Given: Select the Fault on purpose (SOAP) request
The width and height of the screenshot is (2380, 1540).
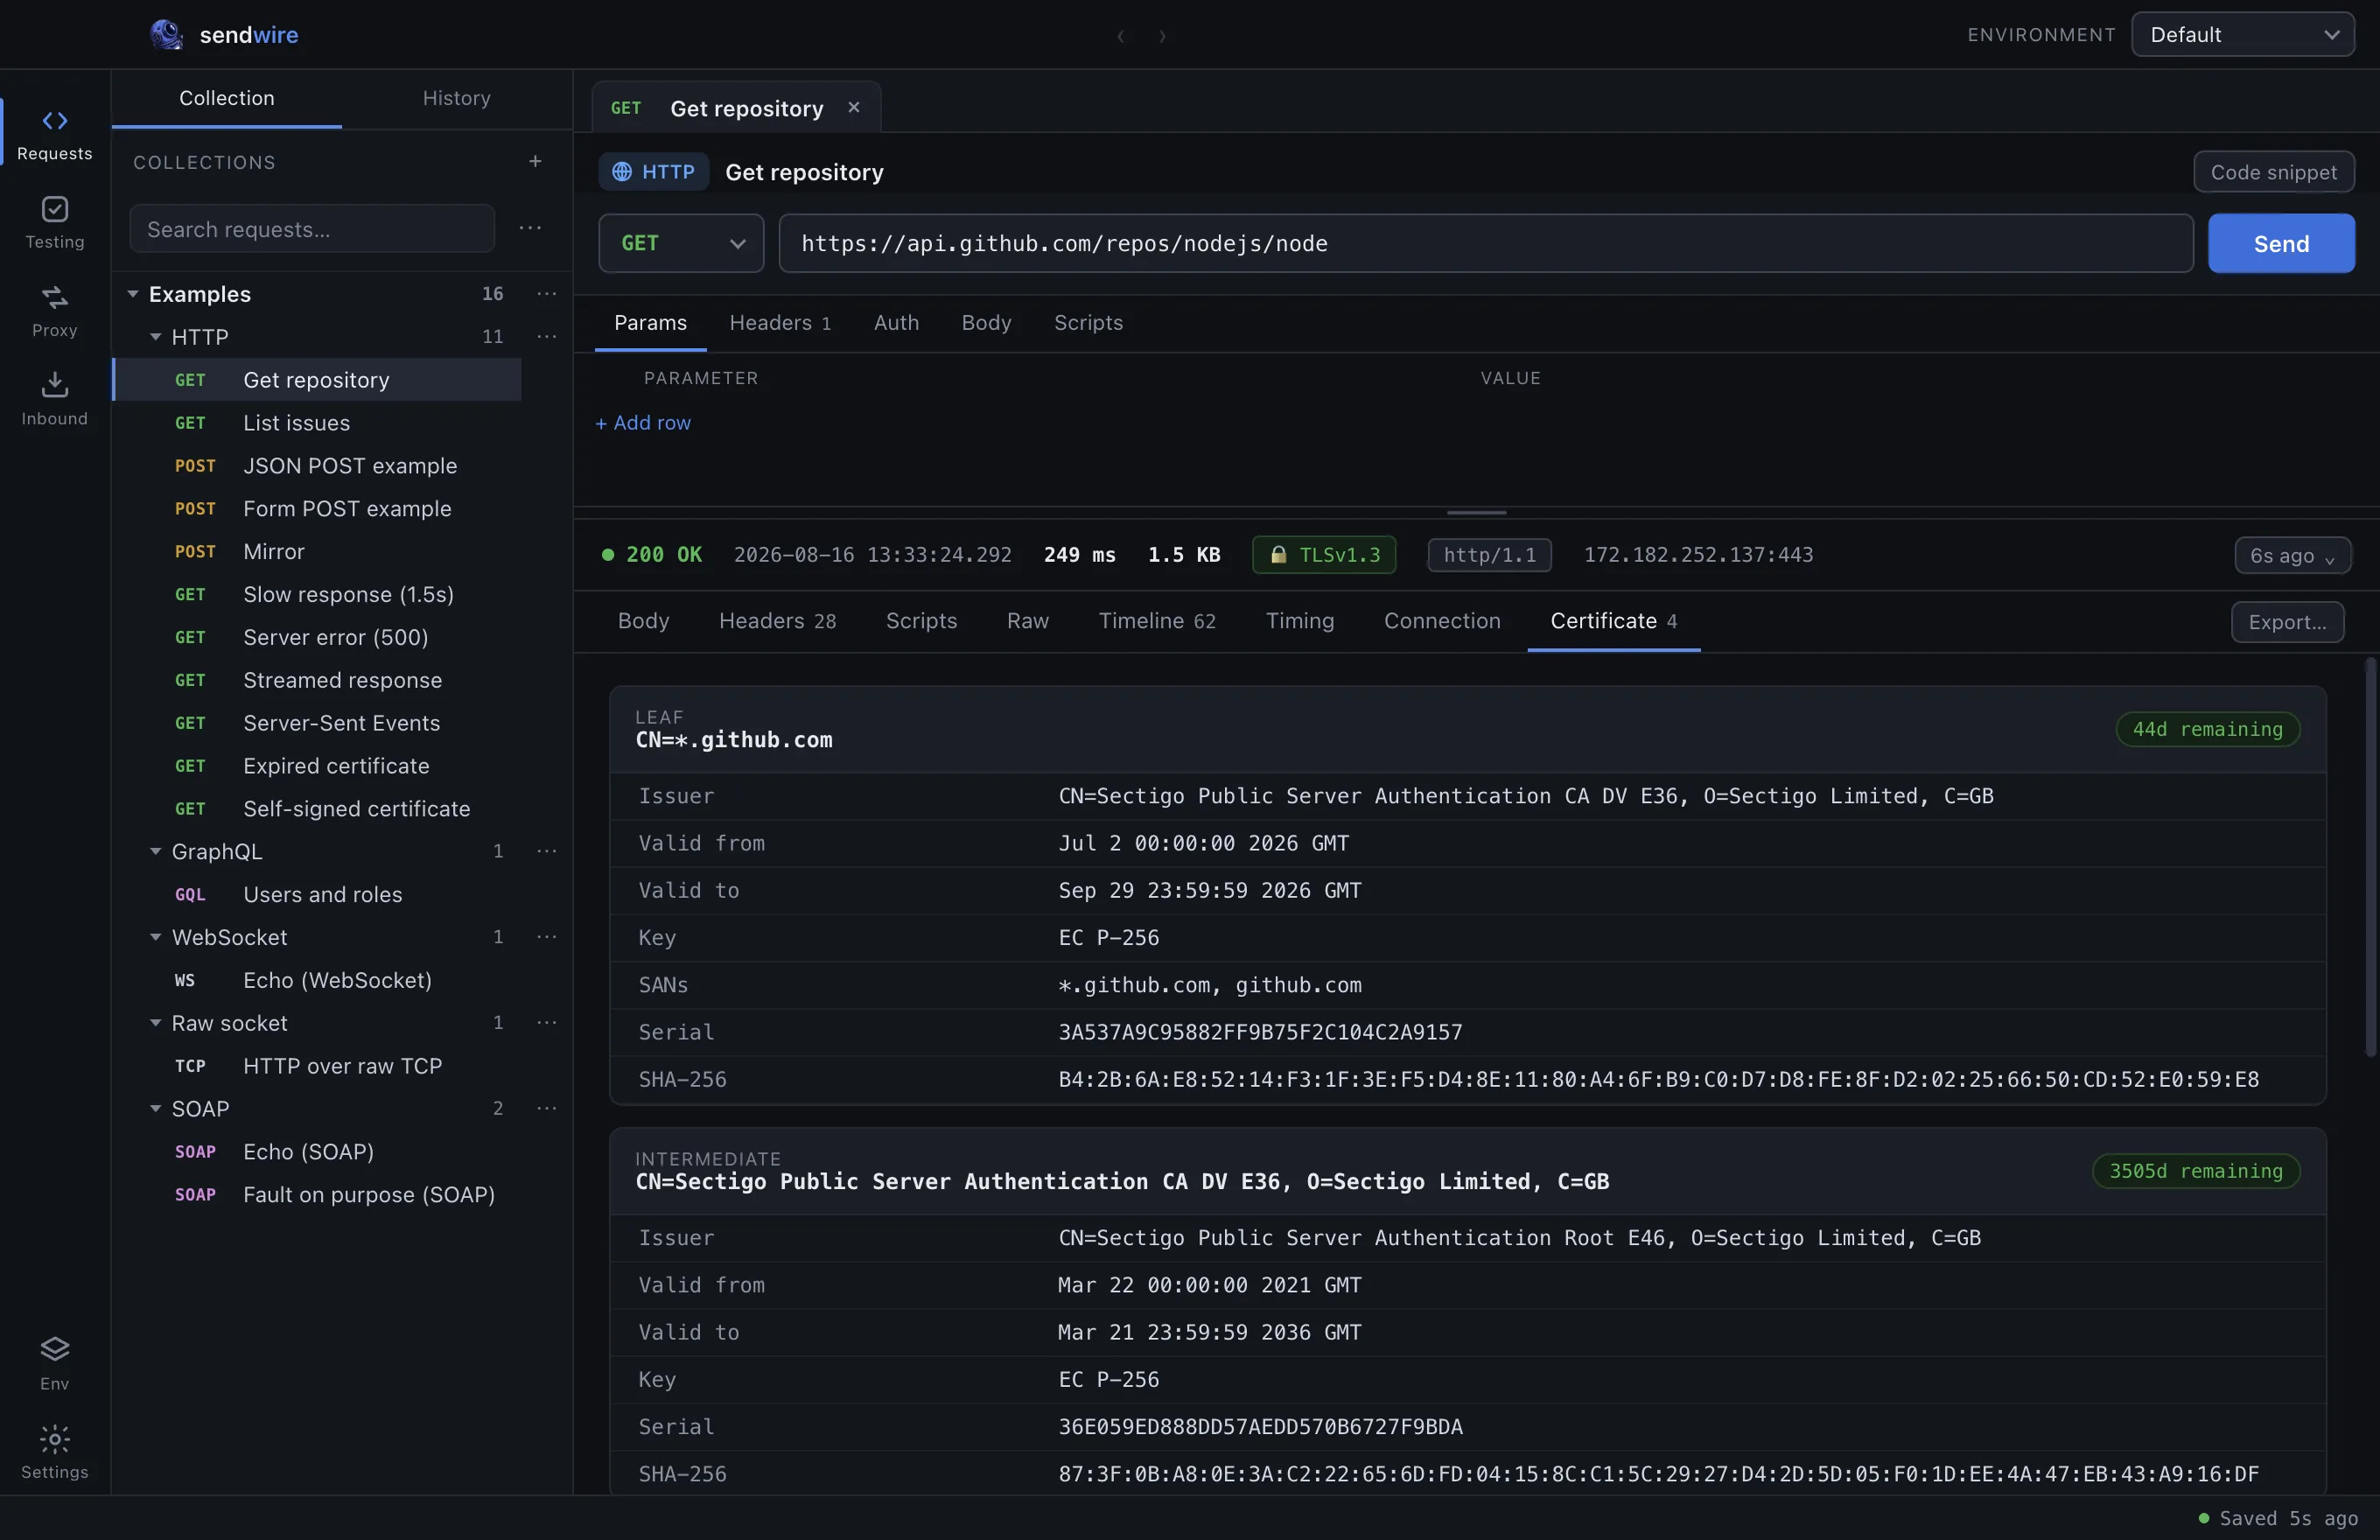Looking at the screenshot, I should (x=318, y=1194).
